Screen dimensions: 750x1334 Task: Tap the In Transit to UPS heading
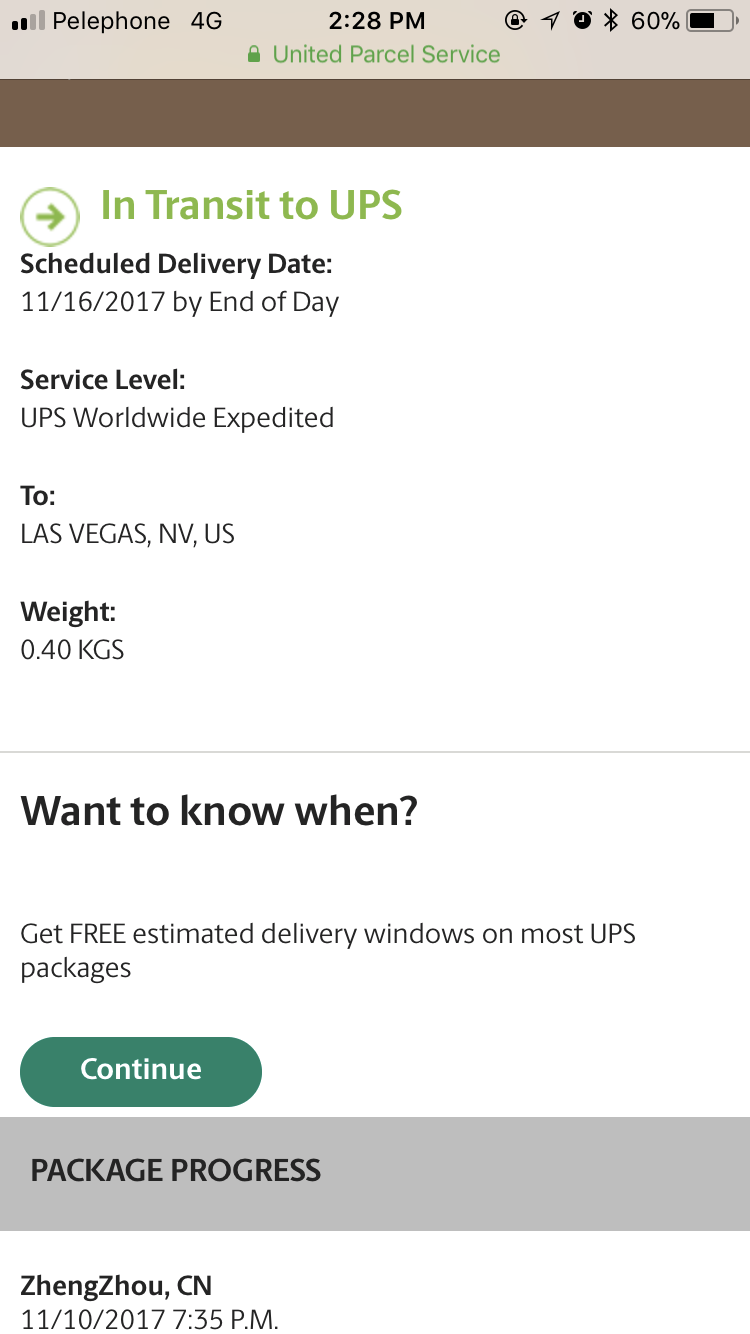(x=251, y=205)
